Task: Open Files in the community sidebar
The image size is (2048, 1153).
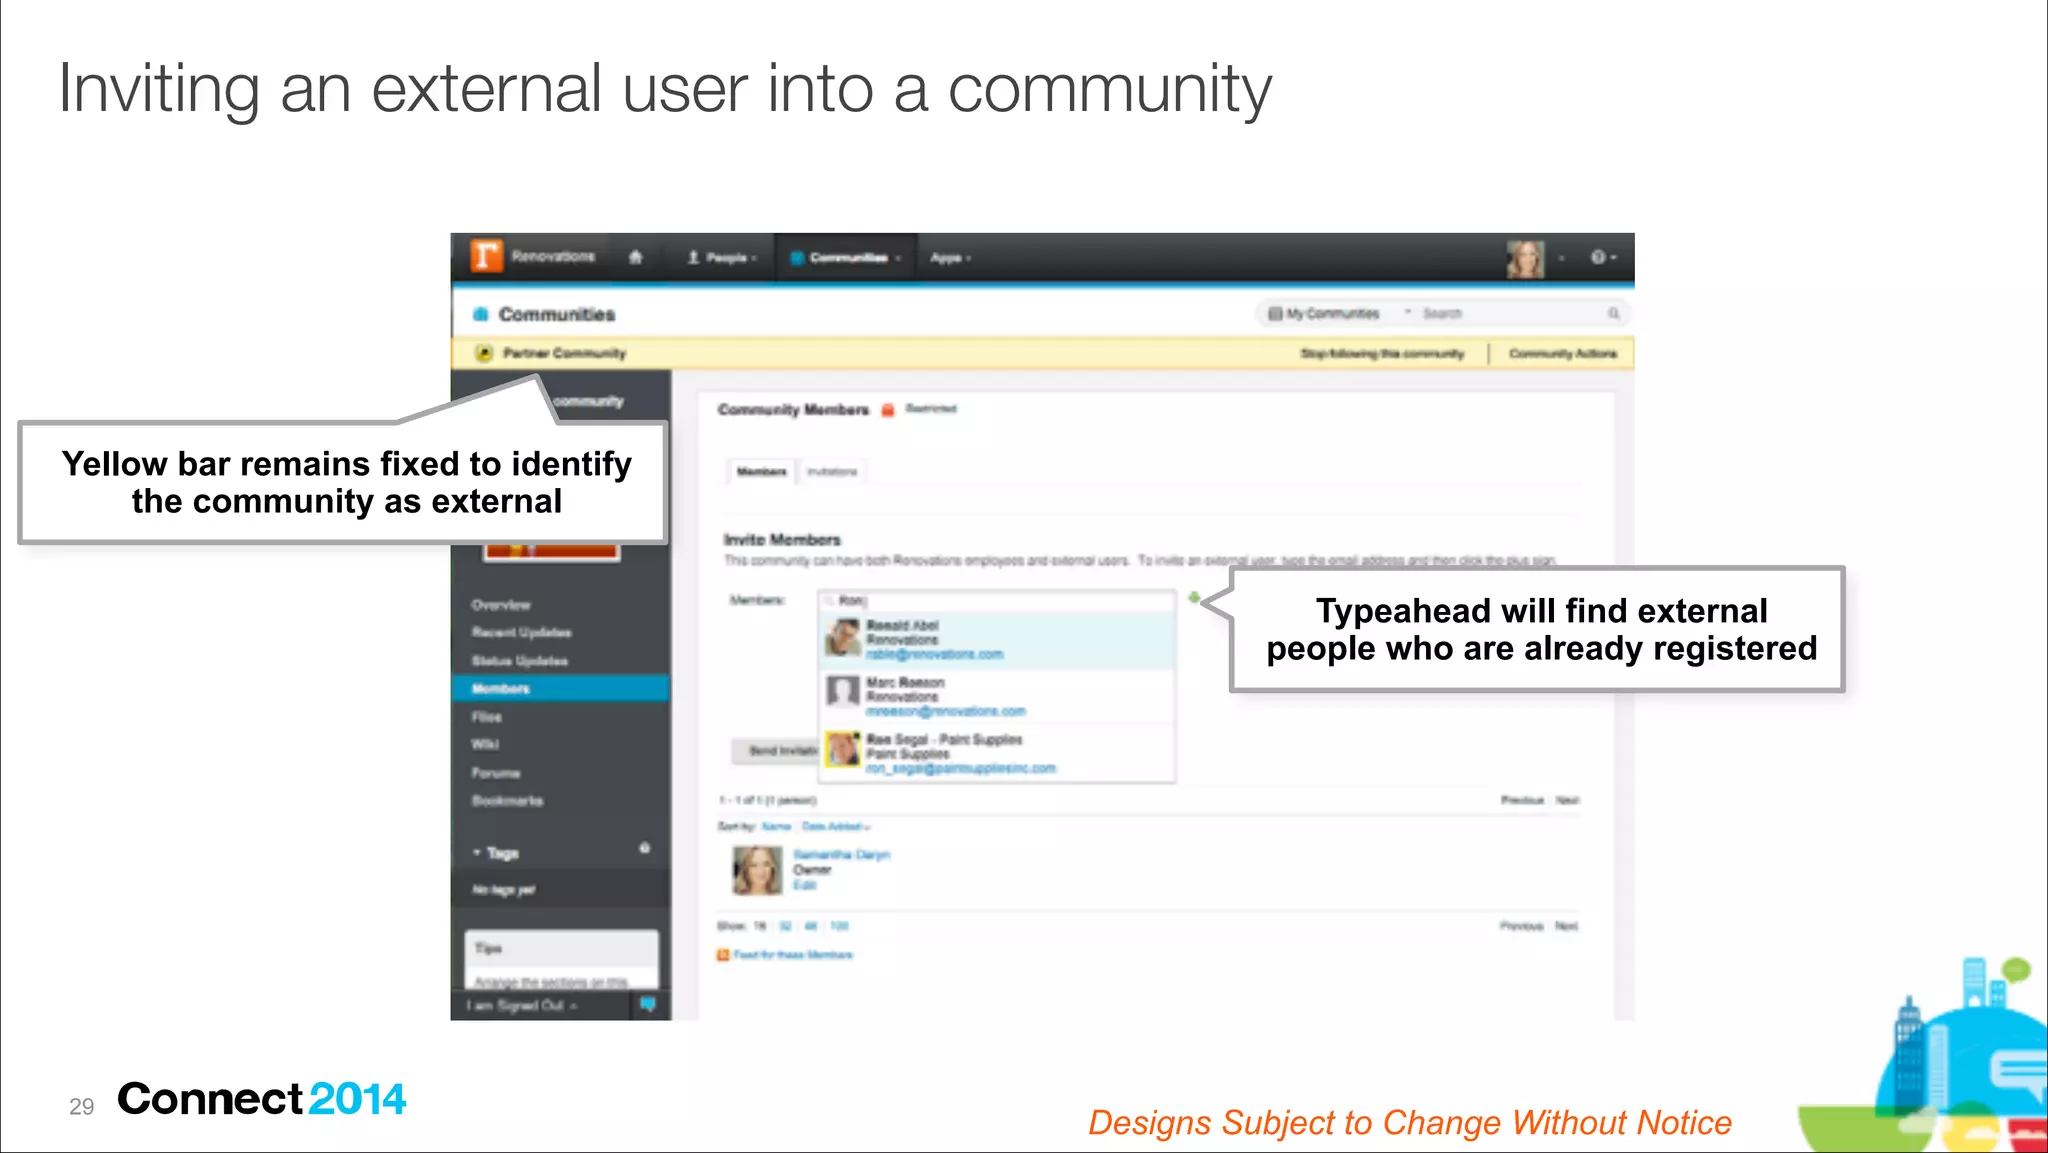Action: pos(486,717)
